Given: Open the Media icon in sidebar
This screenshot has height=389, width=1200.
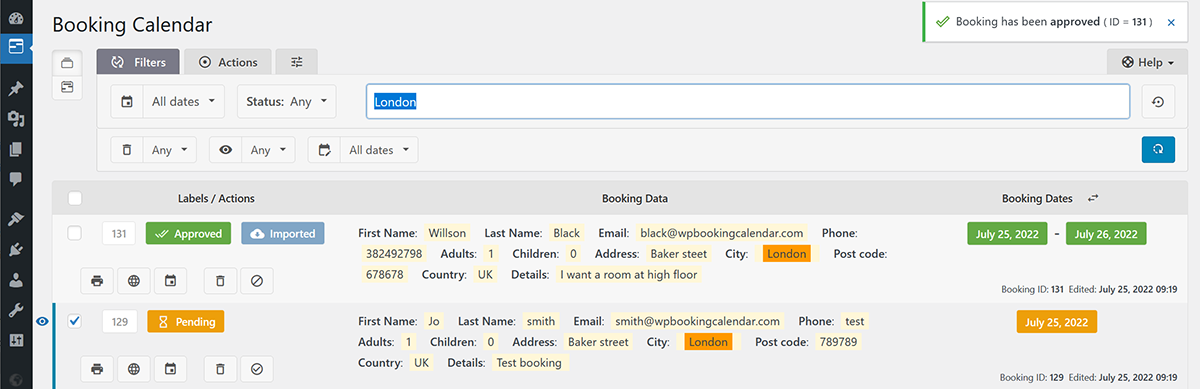Looking at the screenshot, I should (x=16, y=120).
